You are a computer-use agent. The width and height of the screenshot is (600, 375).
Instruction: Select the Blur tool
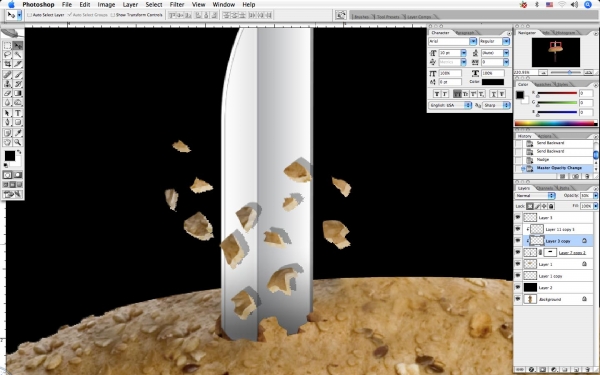pos(8,102)
